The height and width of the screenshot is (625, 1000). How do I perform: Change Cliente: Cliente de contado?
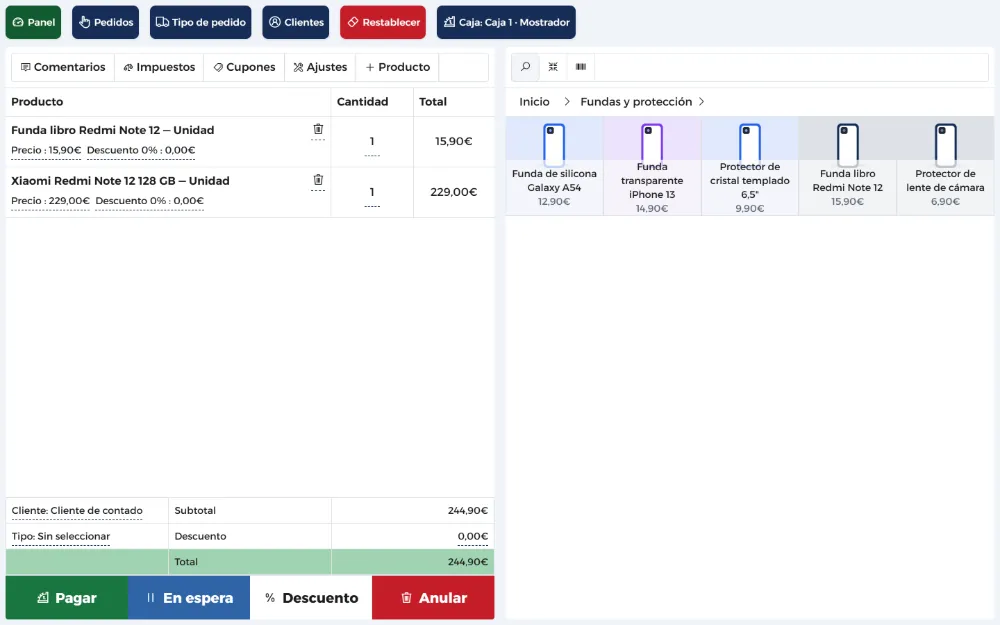(x=77, y=511)
